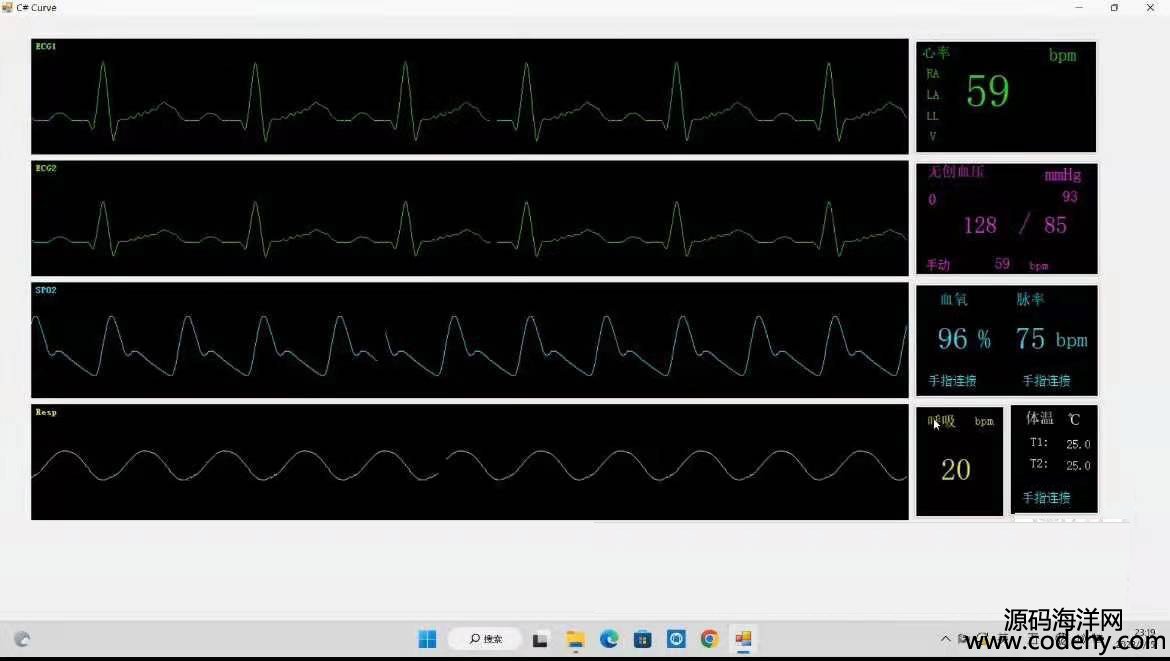Click the pulse rate value 75

tap(1030, 339)
